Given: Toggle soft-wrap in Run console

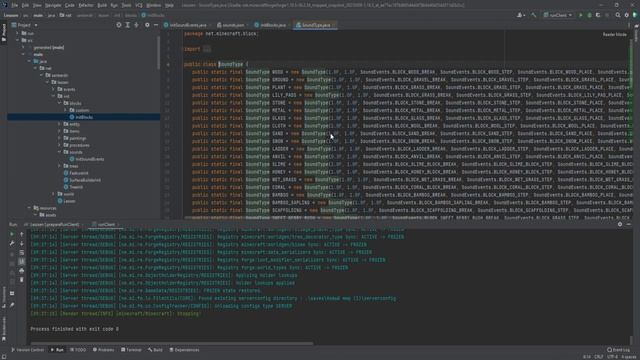Looking at the screenshot, I should (22, 252).
